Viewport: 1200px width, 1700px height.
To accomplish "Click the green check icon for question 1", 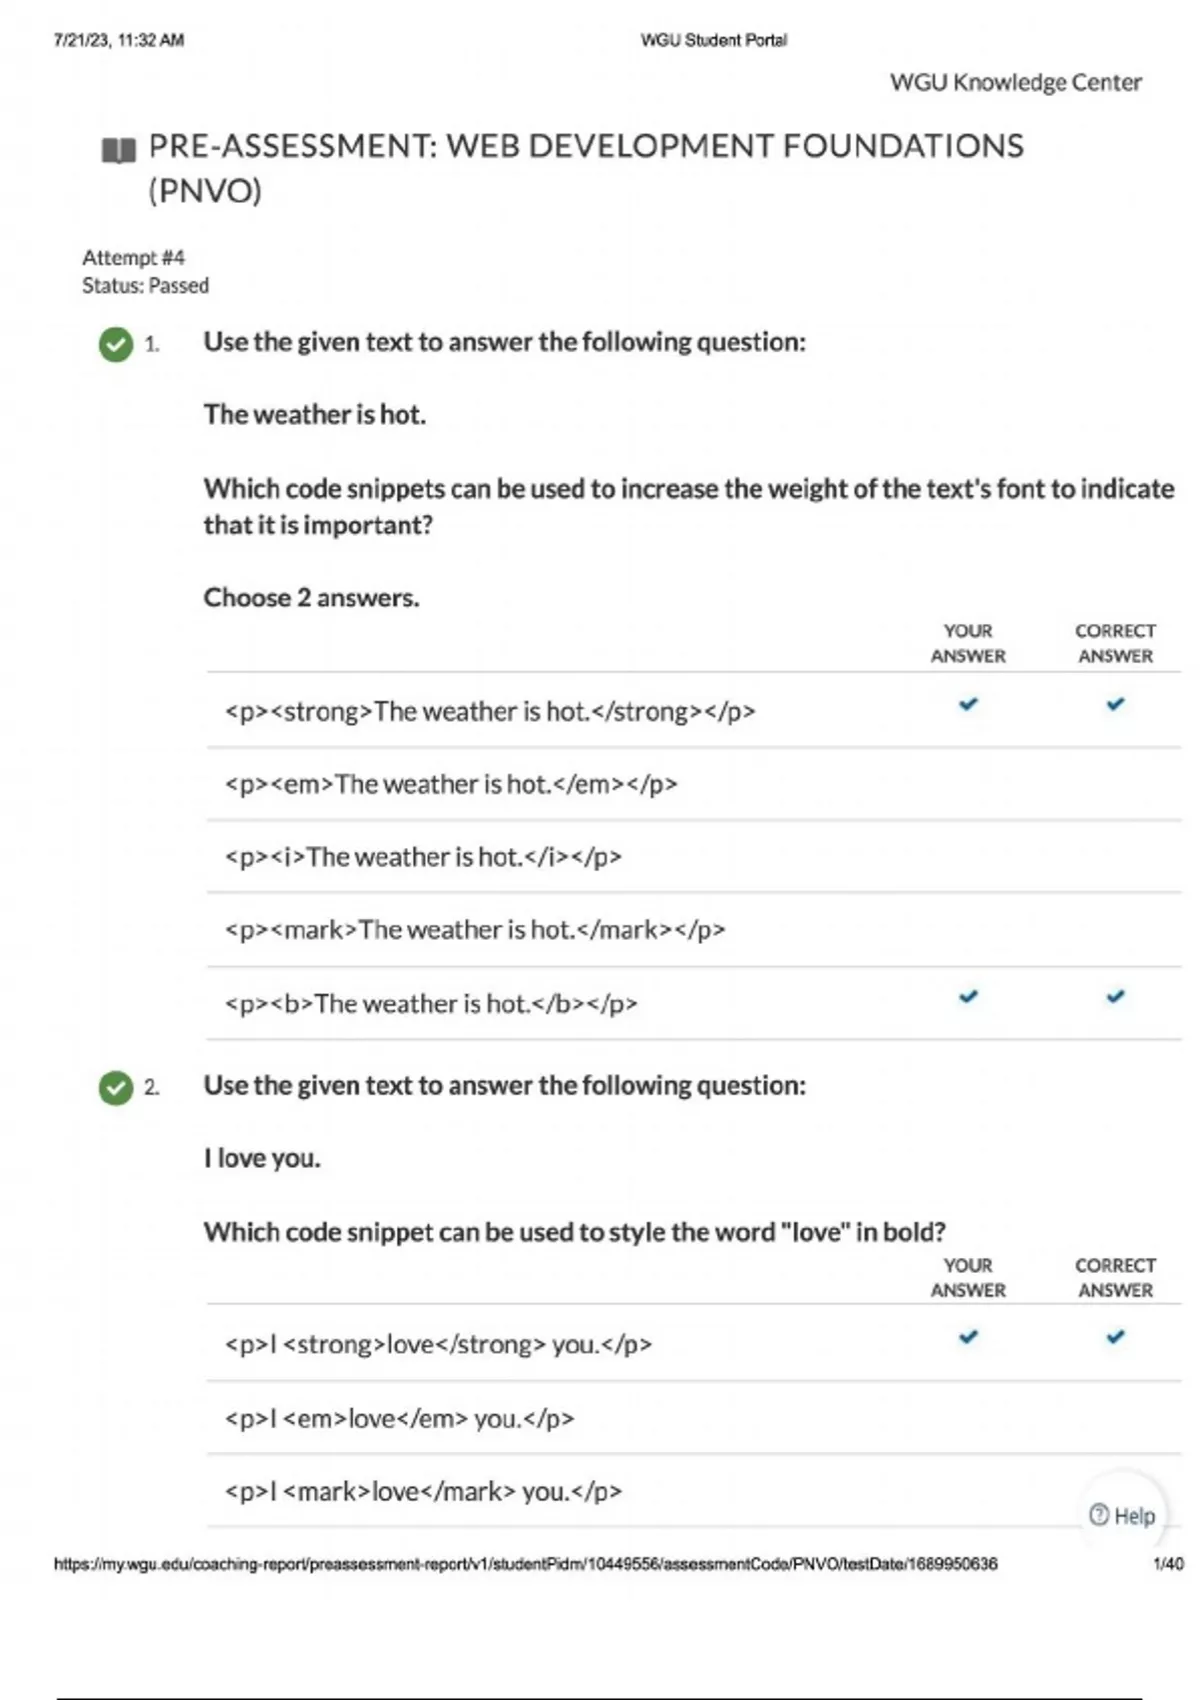I will (x=116, y=344).
